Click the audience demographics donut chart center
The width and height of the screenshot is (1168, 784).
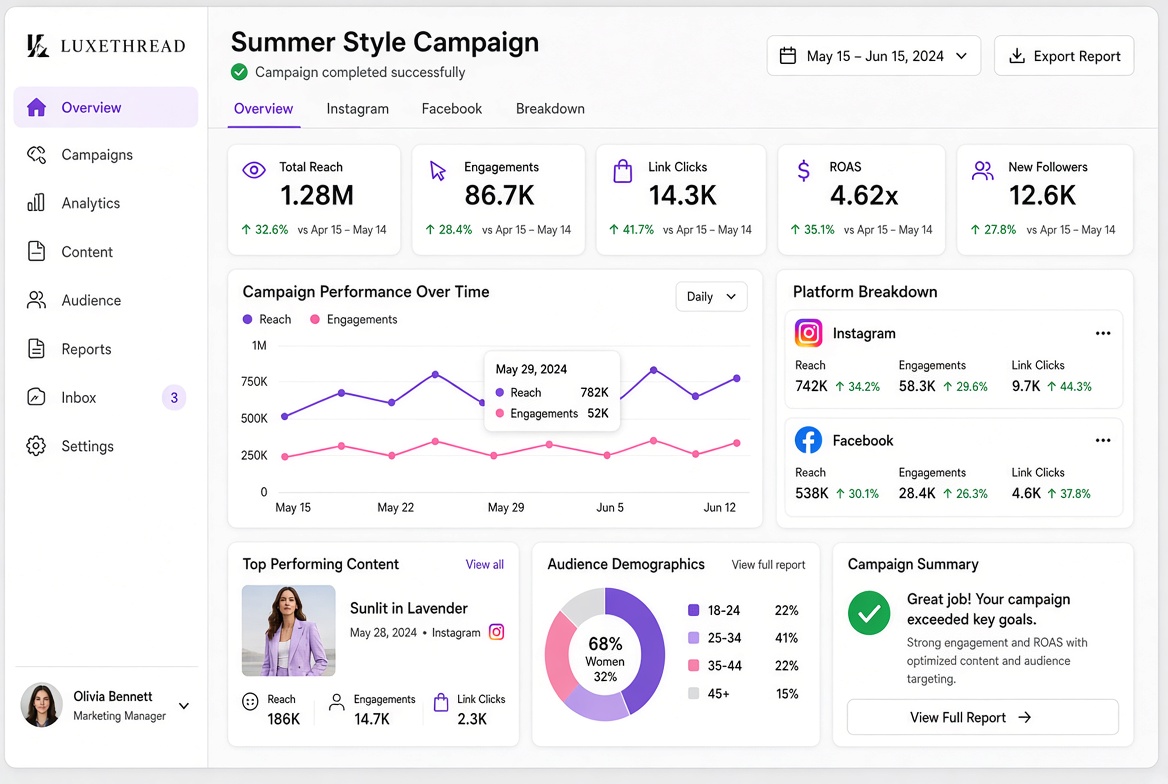(x=605, y=654)
